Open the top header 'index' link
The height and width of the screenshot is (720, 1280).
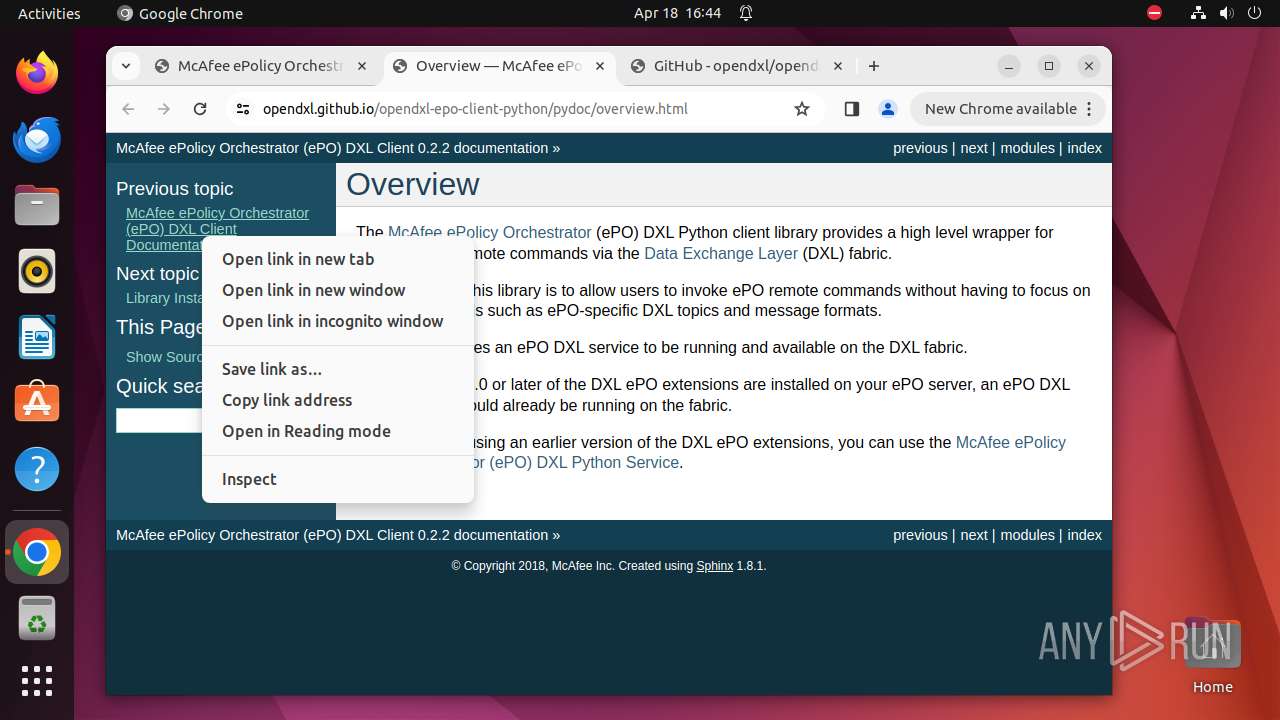point(1084,148)
